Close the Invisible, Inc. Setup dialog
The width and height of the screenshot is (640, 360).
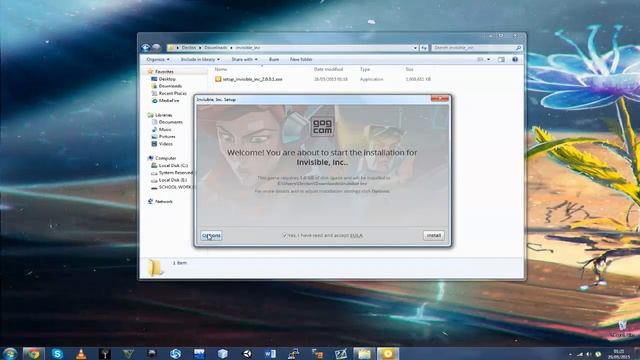[x=440, y=99]
